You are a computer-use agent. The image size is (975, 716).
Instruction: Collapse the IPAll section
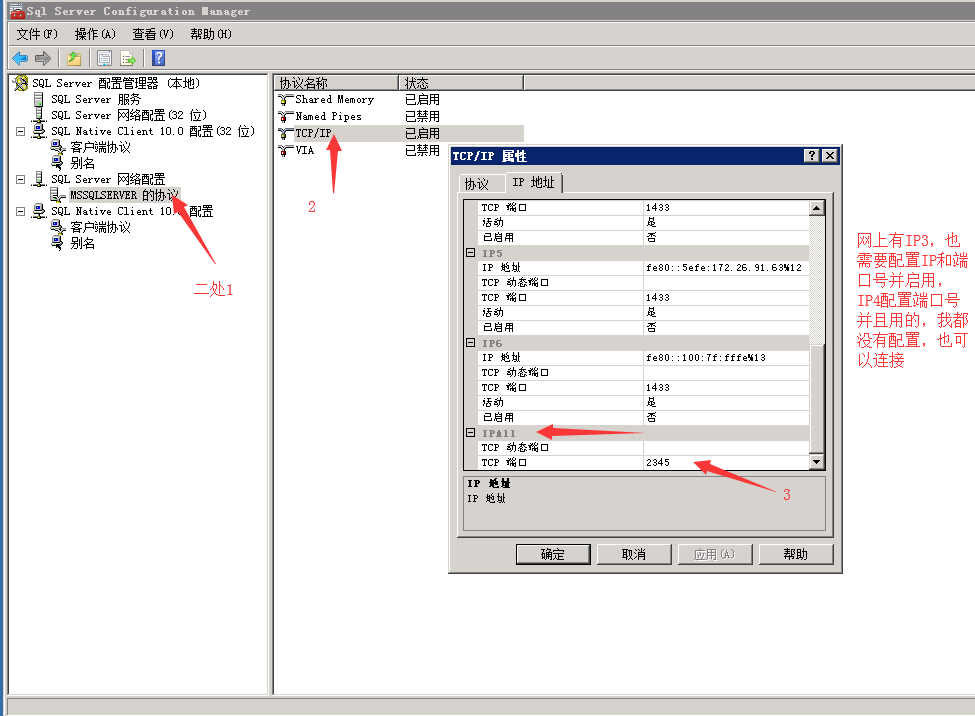(x=471, y=432)
